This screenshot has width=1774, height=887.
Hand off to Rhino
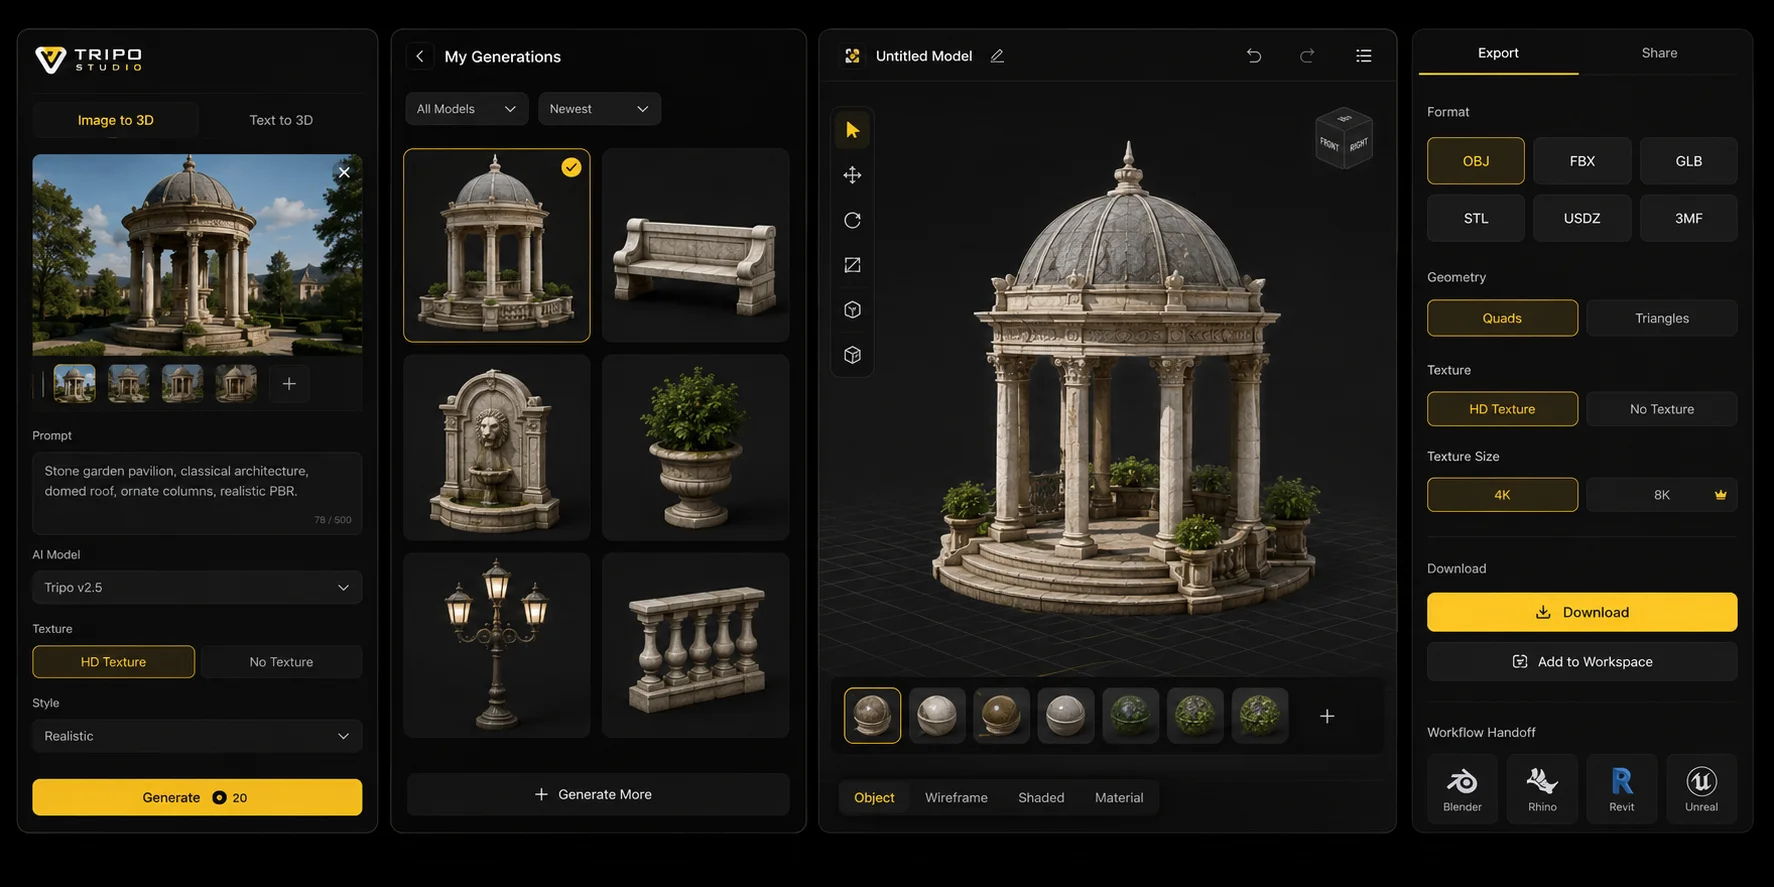[1542, 789]
